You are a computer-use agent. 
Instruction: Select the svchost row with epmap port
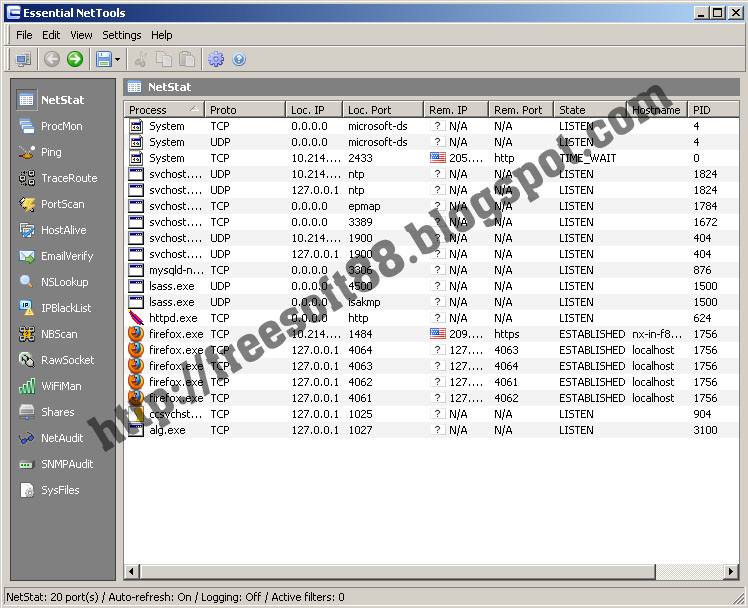[x=431, y=206]
